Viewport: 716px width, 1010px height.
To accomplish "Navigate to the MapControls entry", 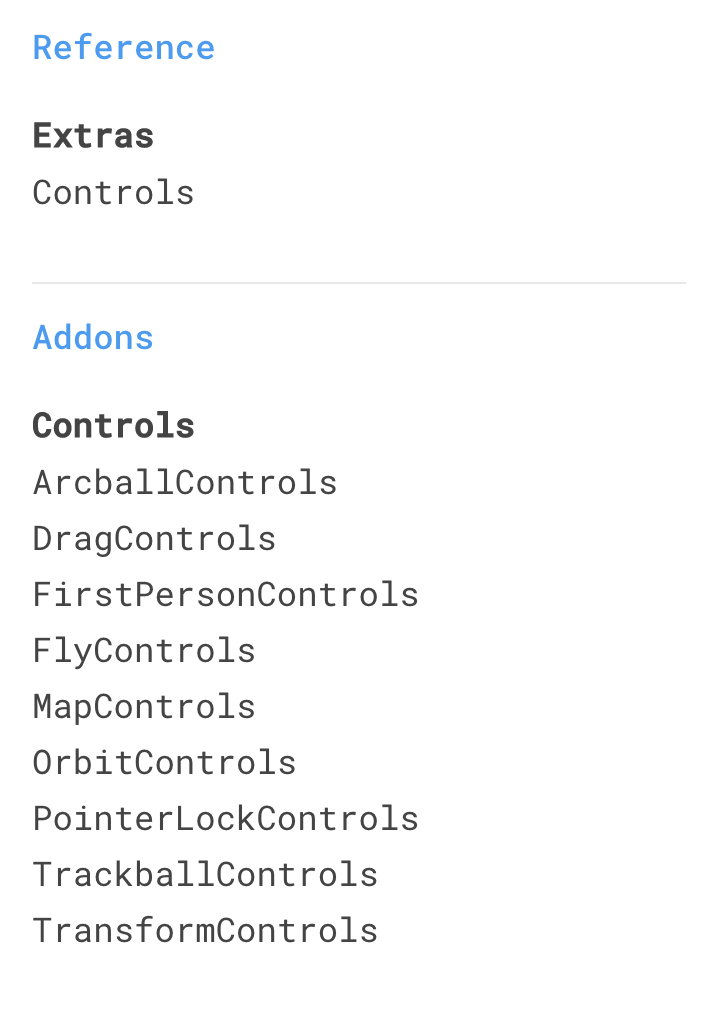I will pyautogui.click(x=144, y=707).
